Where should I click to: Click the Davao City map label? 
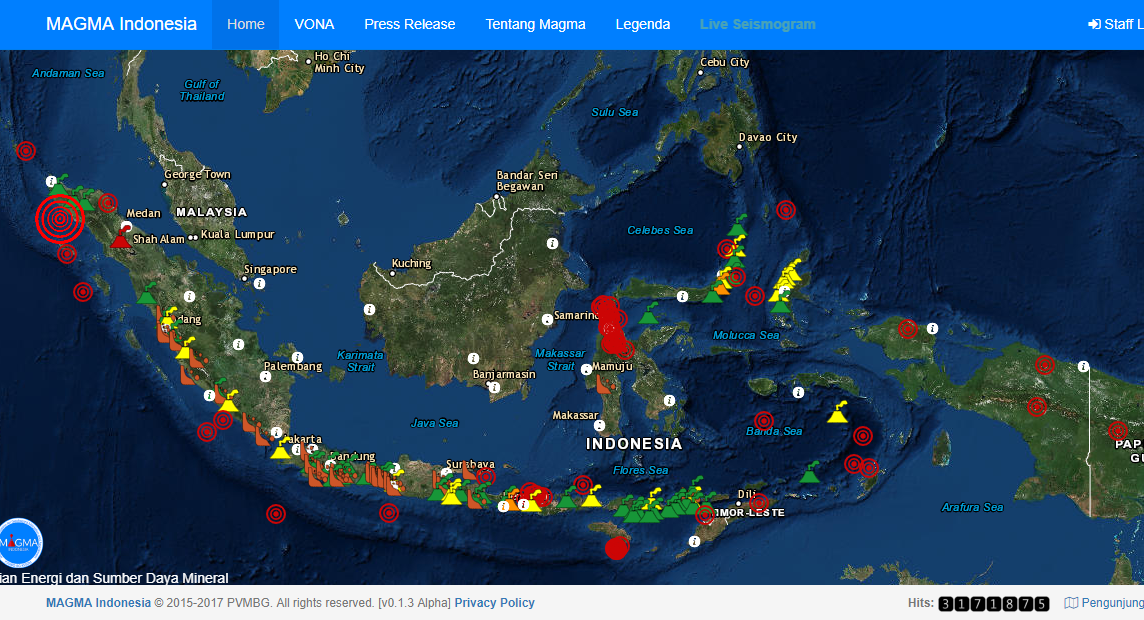[768, 137]
